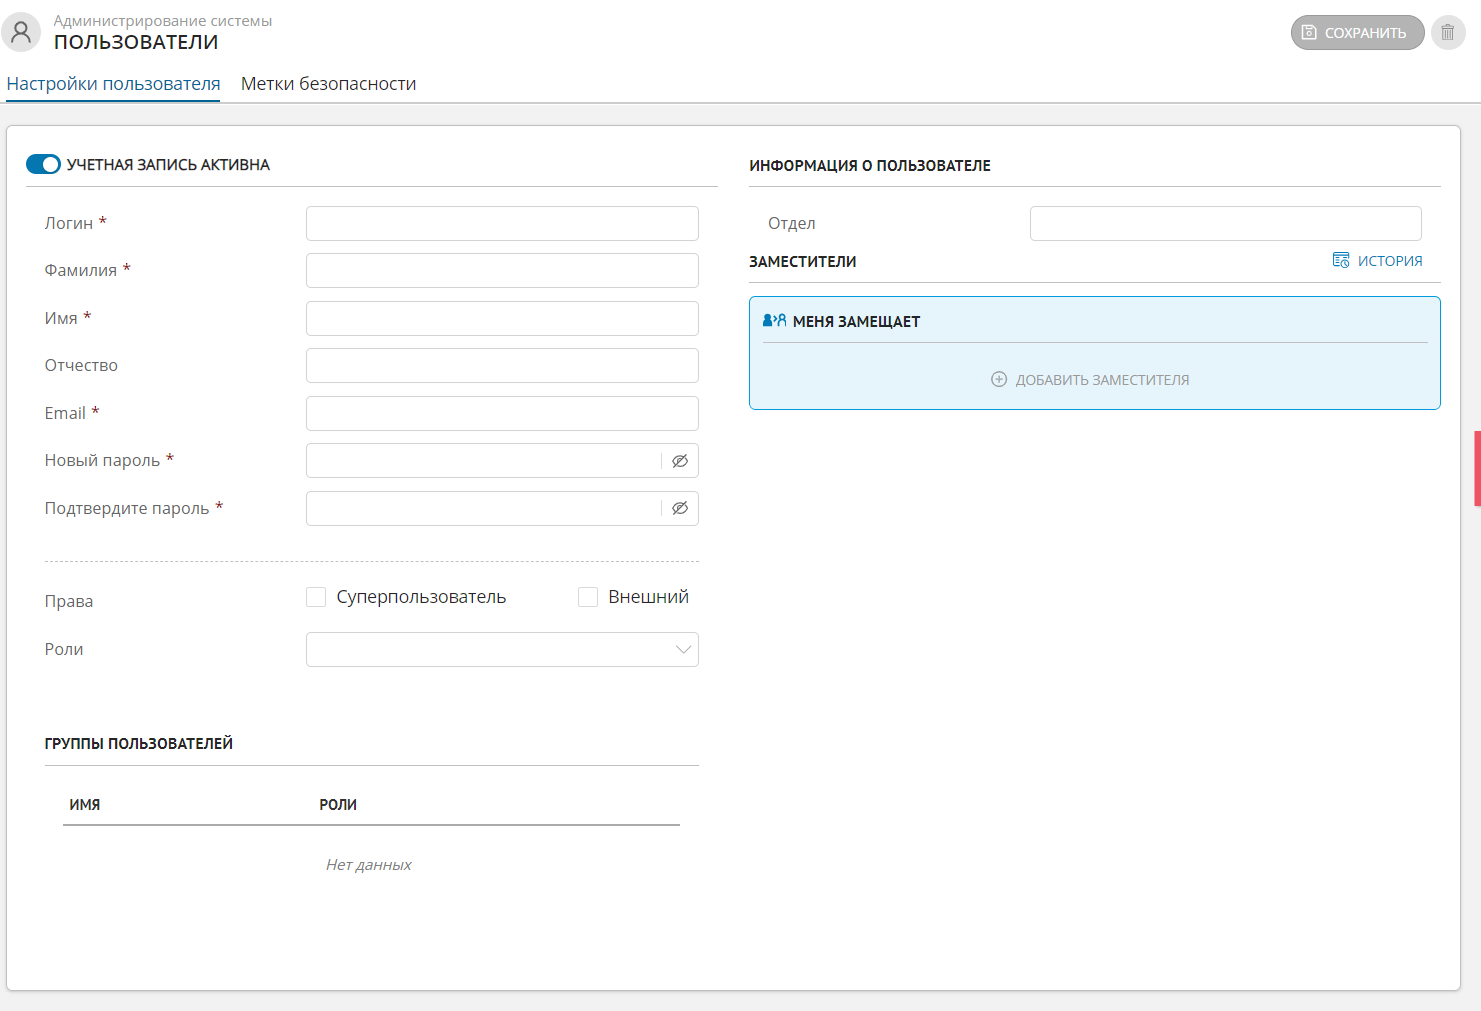Enable the Внешний checkbox
This screenshot has height=1011, width=1481.
[x=588, y=597]
